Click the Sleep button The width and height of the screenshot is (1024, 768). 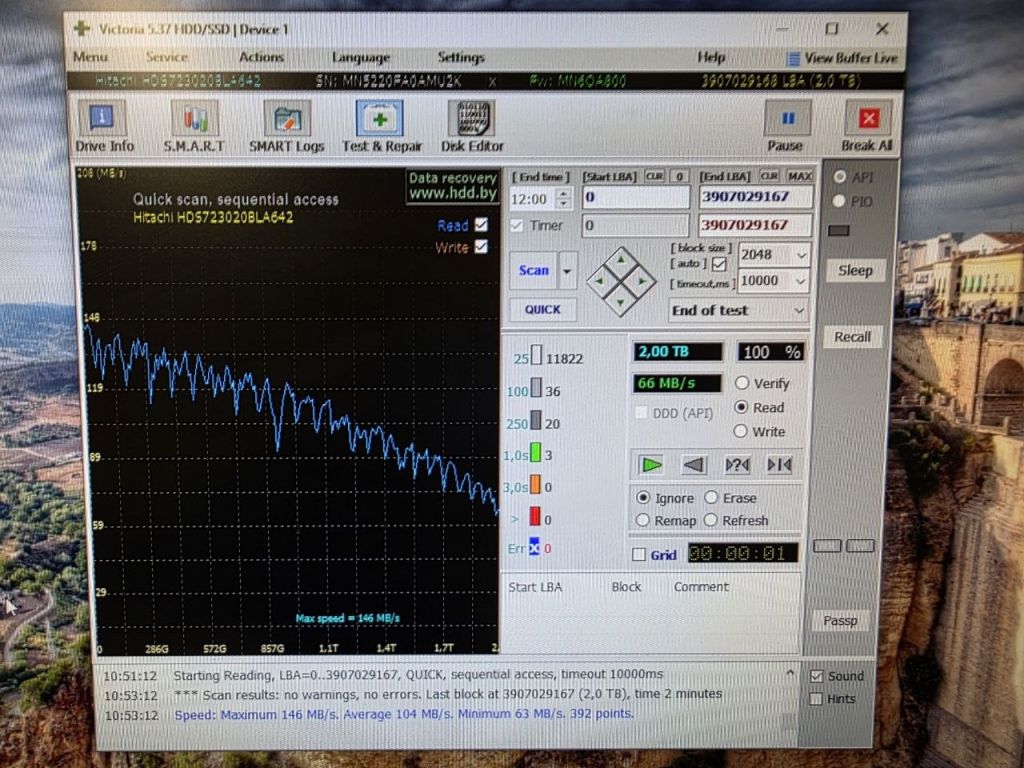[855, 270]
